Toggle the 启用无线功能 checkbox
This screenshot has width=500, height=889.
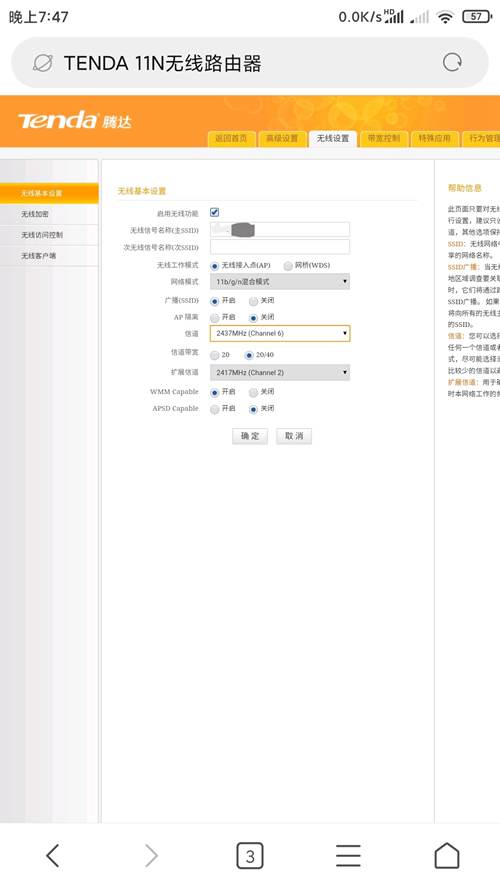[x=214, y=213]
